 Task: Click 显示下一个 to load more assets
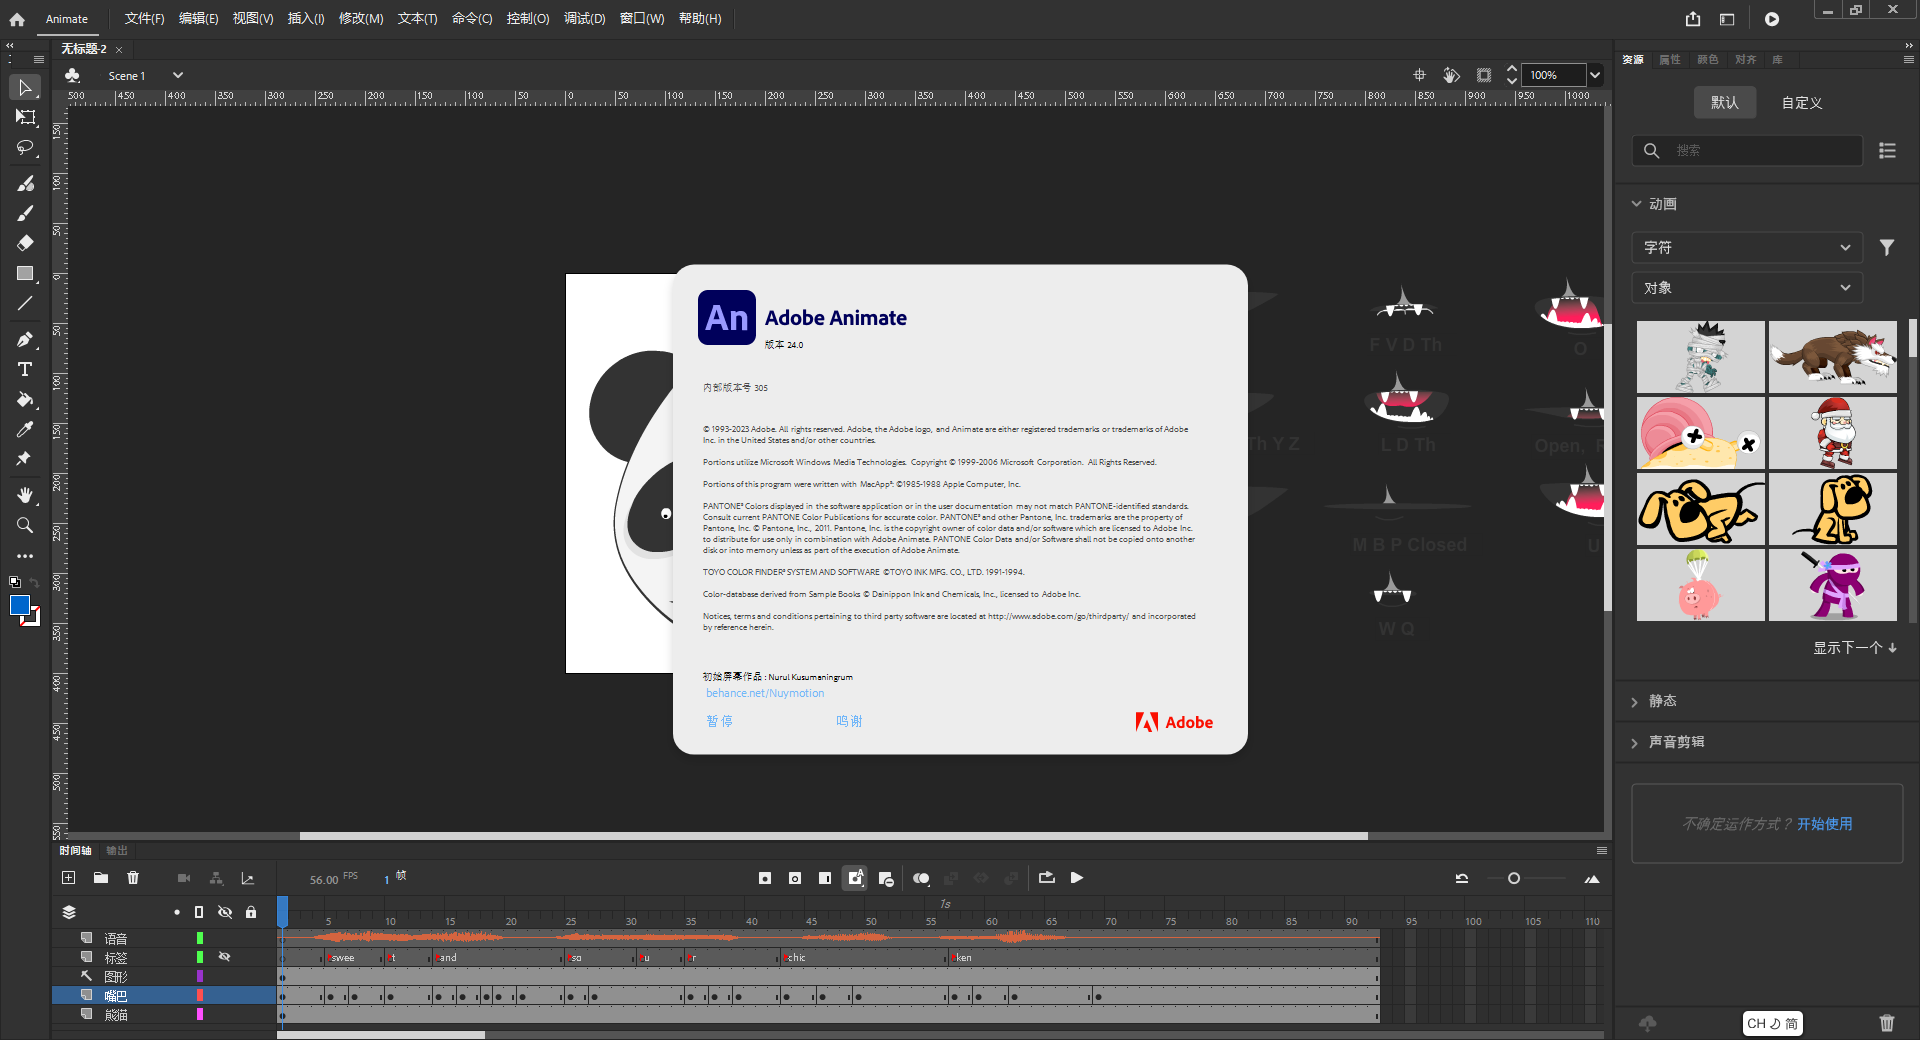point(1855,648)
